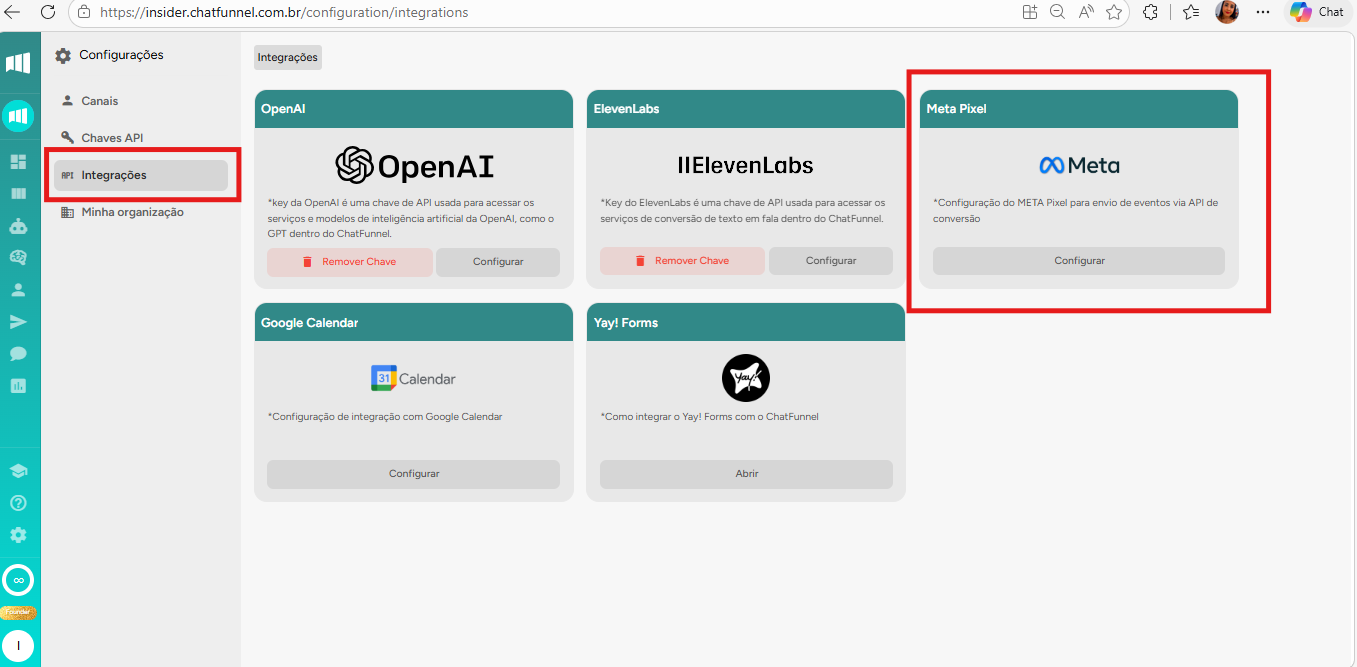
Task: Click the infinity plan badge icon
Action: pyautogui.click(x=18, y=580)
